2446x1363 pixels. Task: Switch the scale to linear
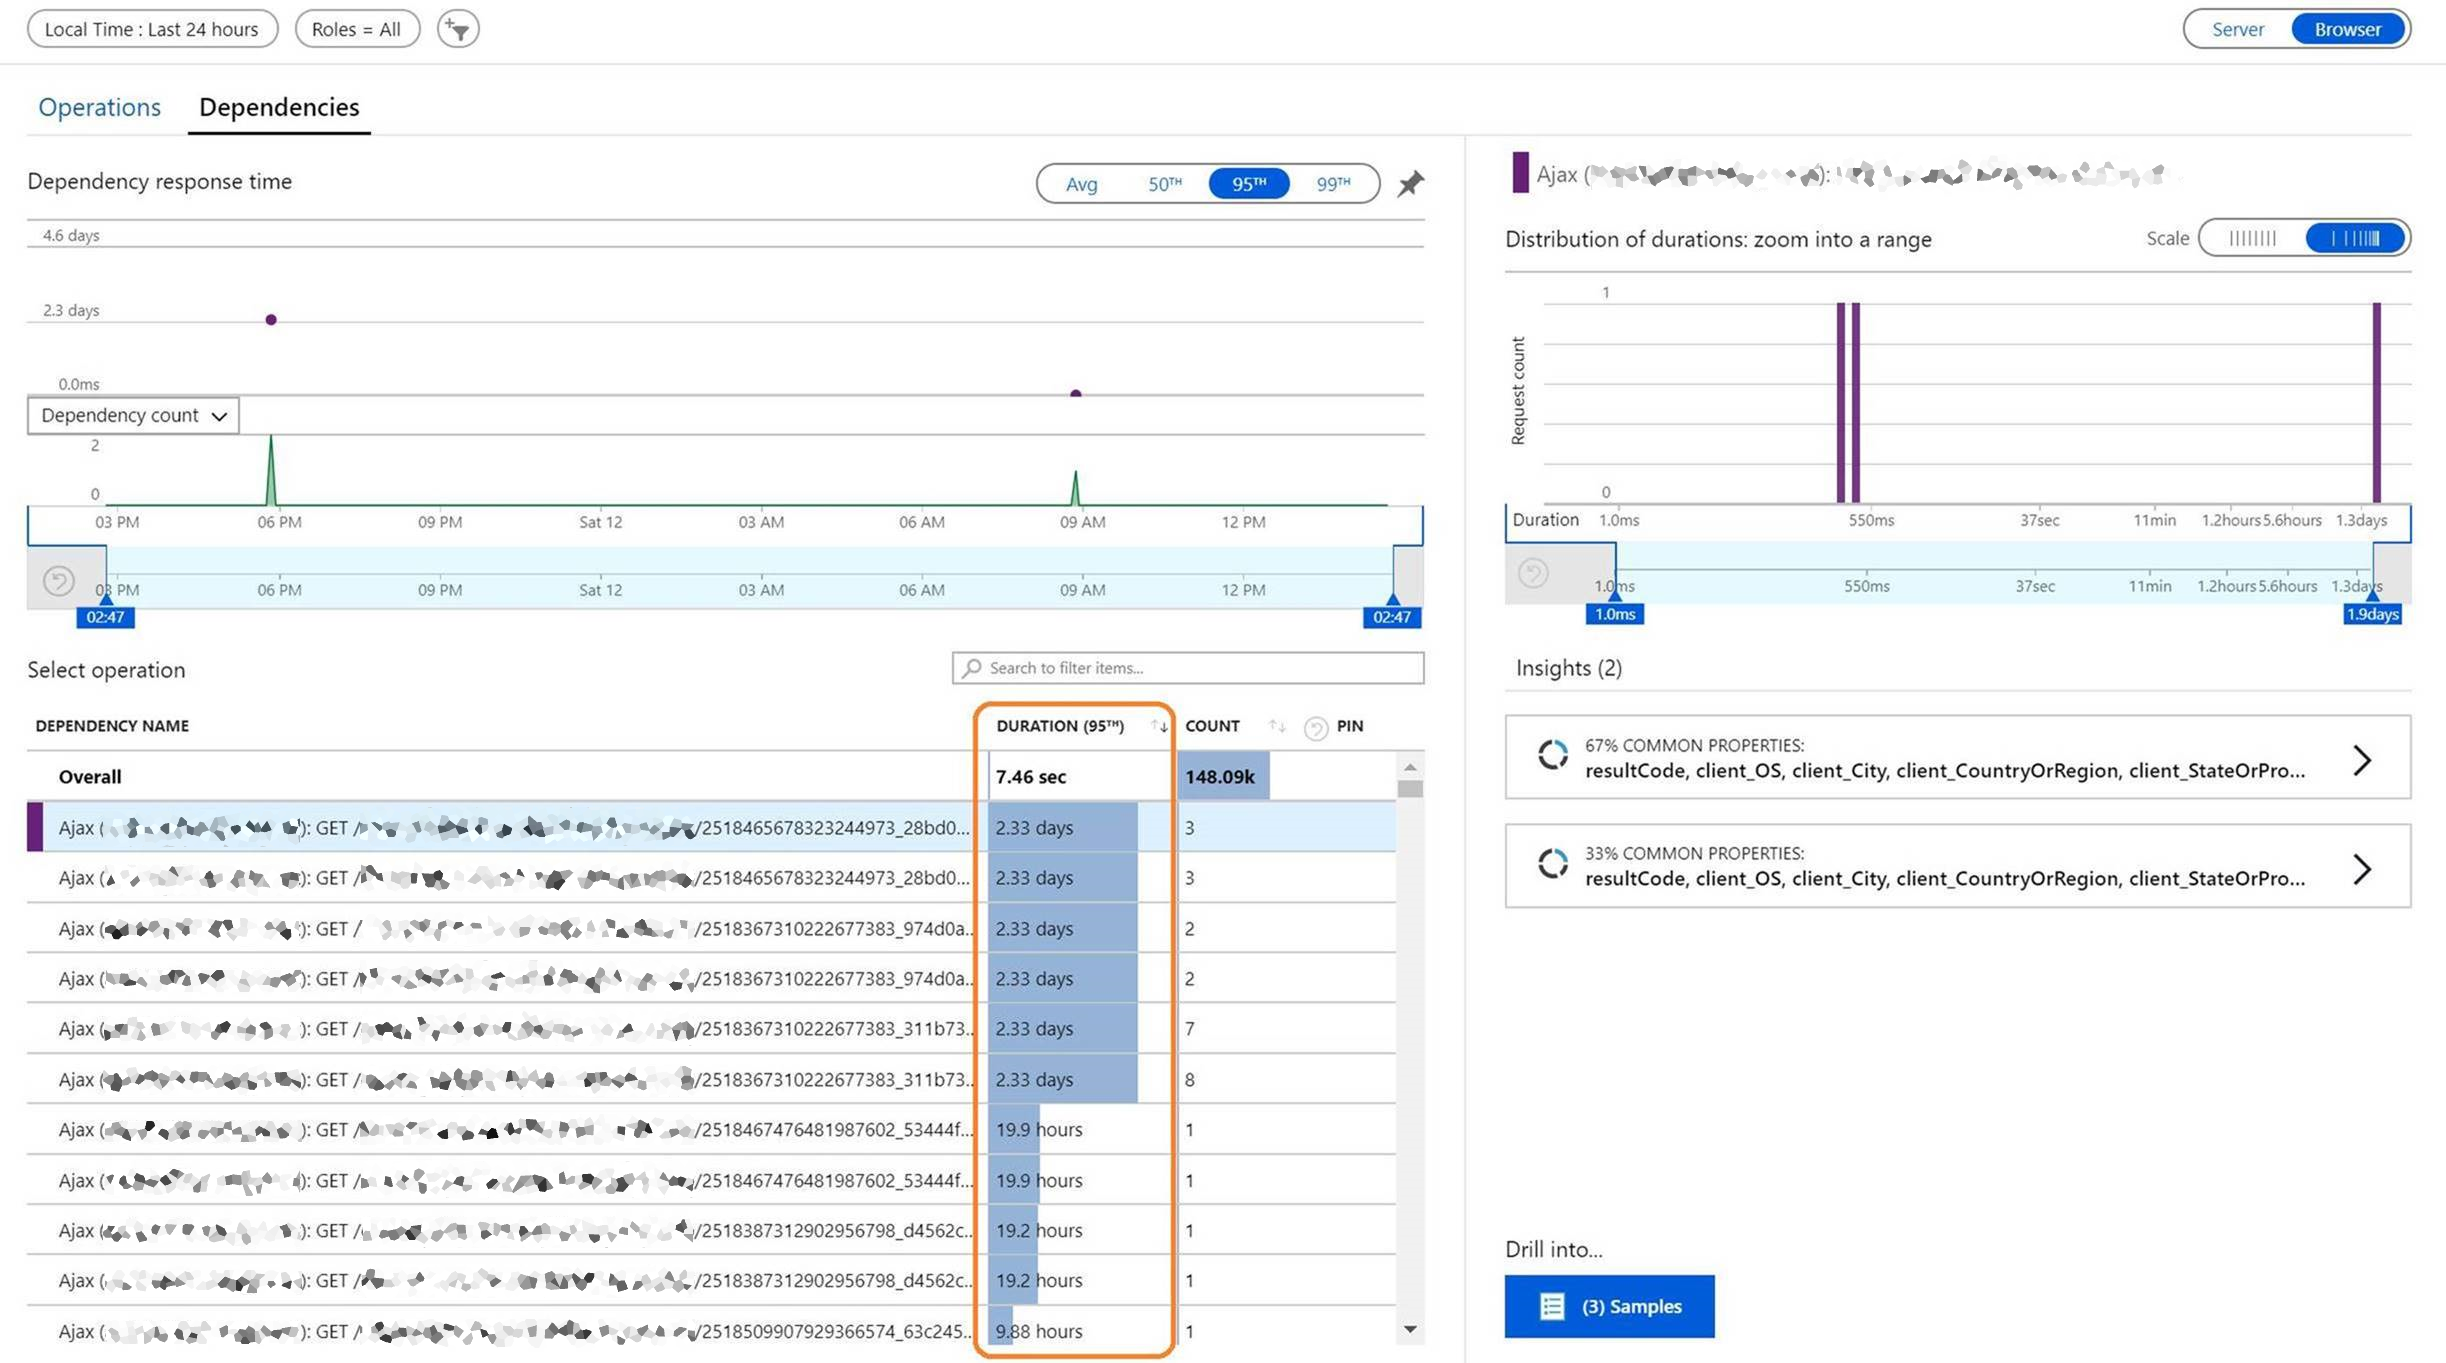(2252, 238)
